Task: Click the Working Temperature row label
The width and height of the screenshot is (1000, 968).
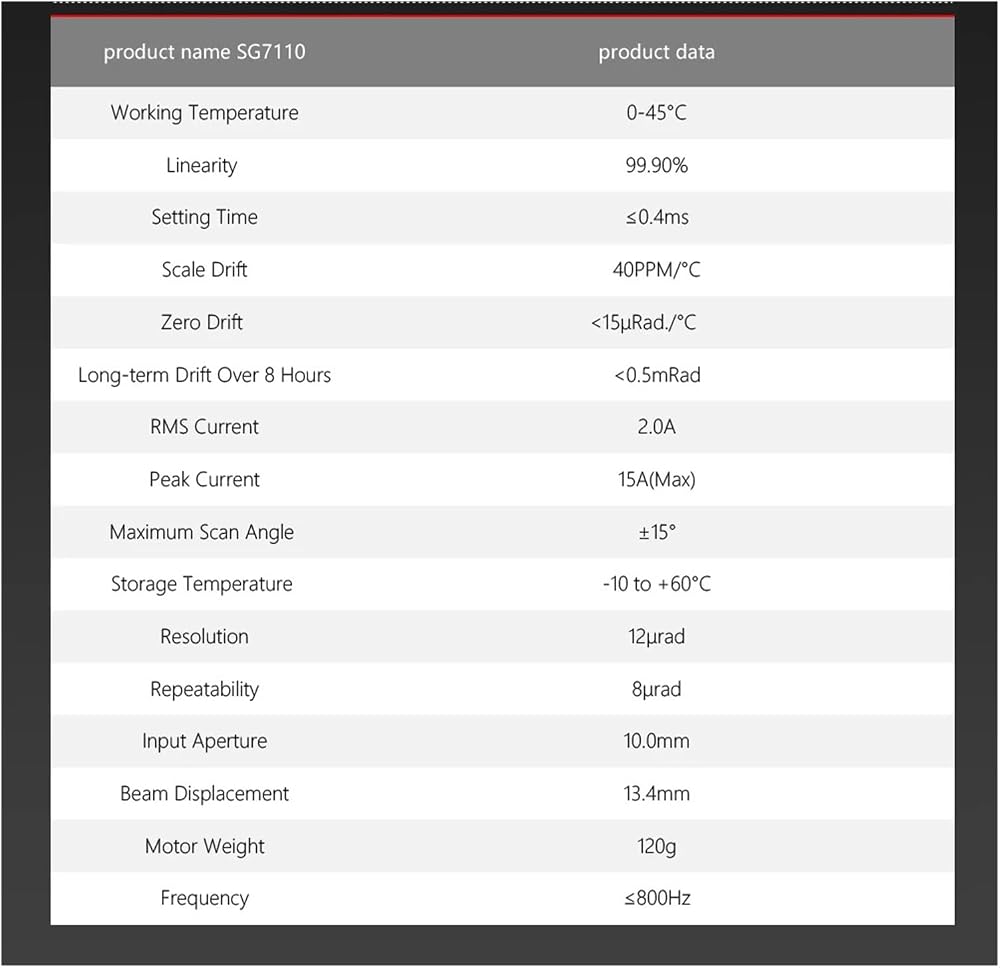Action: click(x=205, y=113)
